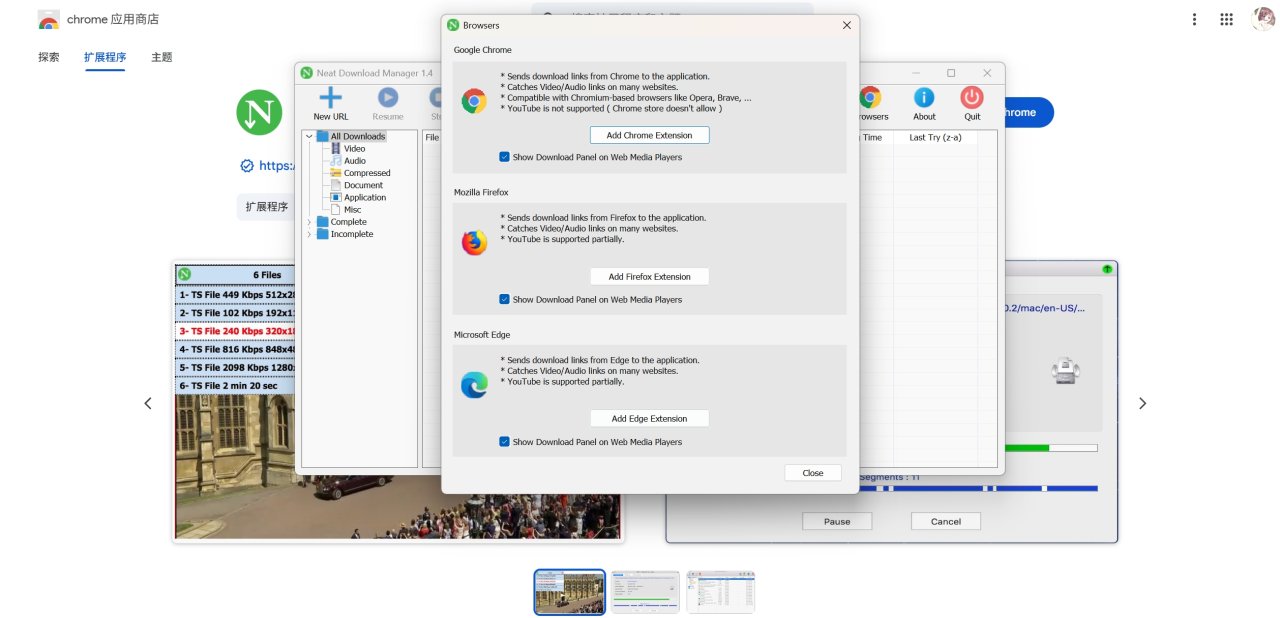The height and width of the screenshot is (618, 1280).
Task: Close the Browsers dialog with X
Action: point(847,25)
